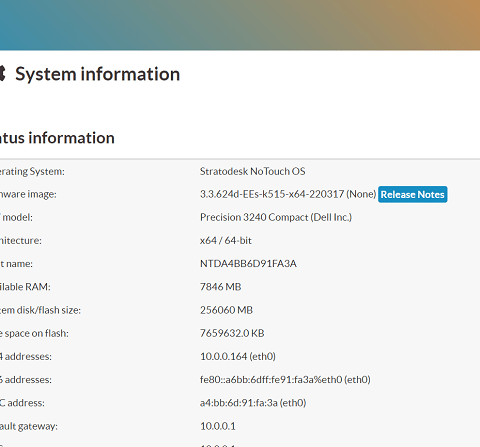Viewport: 480px width, 447px height.
Task: Click the 'Default gateway:' row label
Action: pyautogui.click(x=29, y=426)
